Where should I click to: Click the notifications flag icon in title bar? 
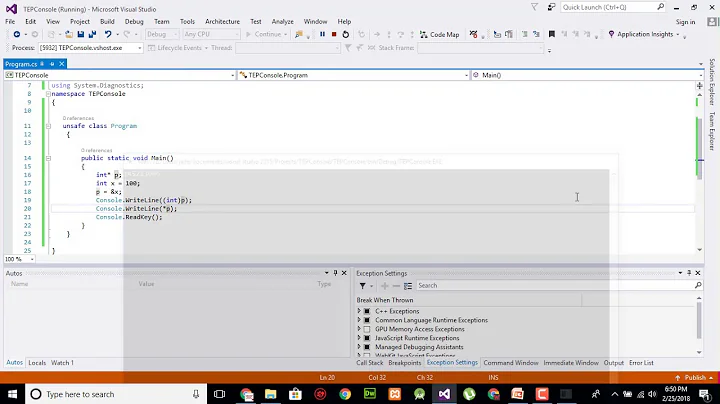[533, 7]
